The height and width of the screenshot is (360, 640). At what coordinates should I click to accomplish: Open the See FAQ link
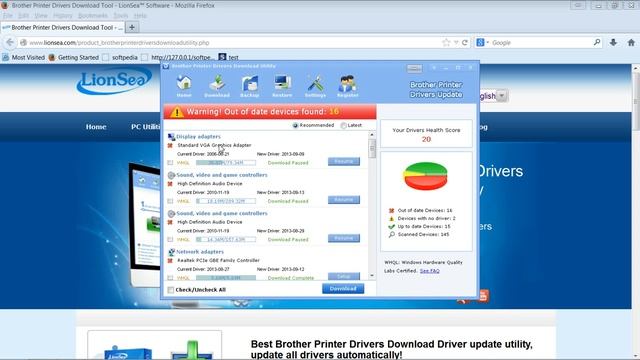429,271
